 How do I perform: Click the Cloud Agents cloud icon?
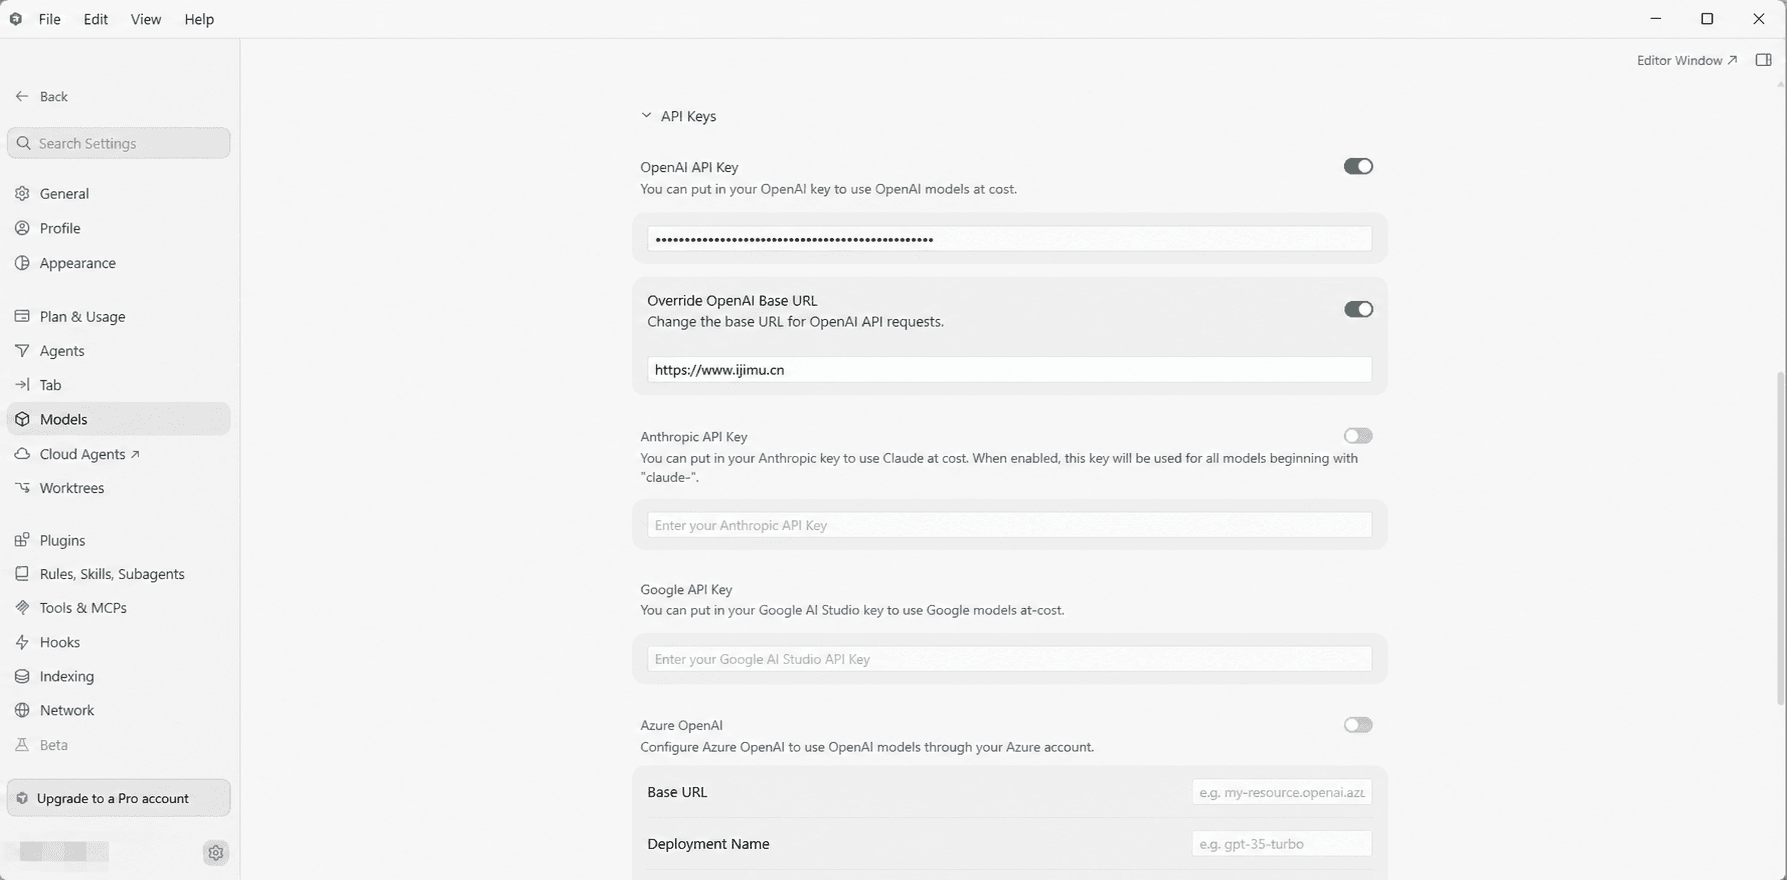coord(22,454)
